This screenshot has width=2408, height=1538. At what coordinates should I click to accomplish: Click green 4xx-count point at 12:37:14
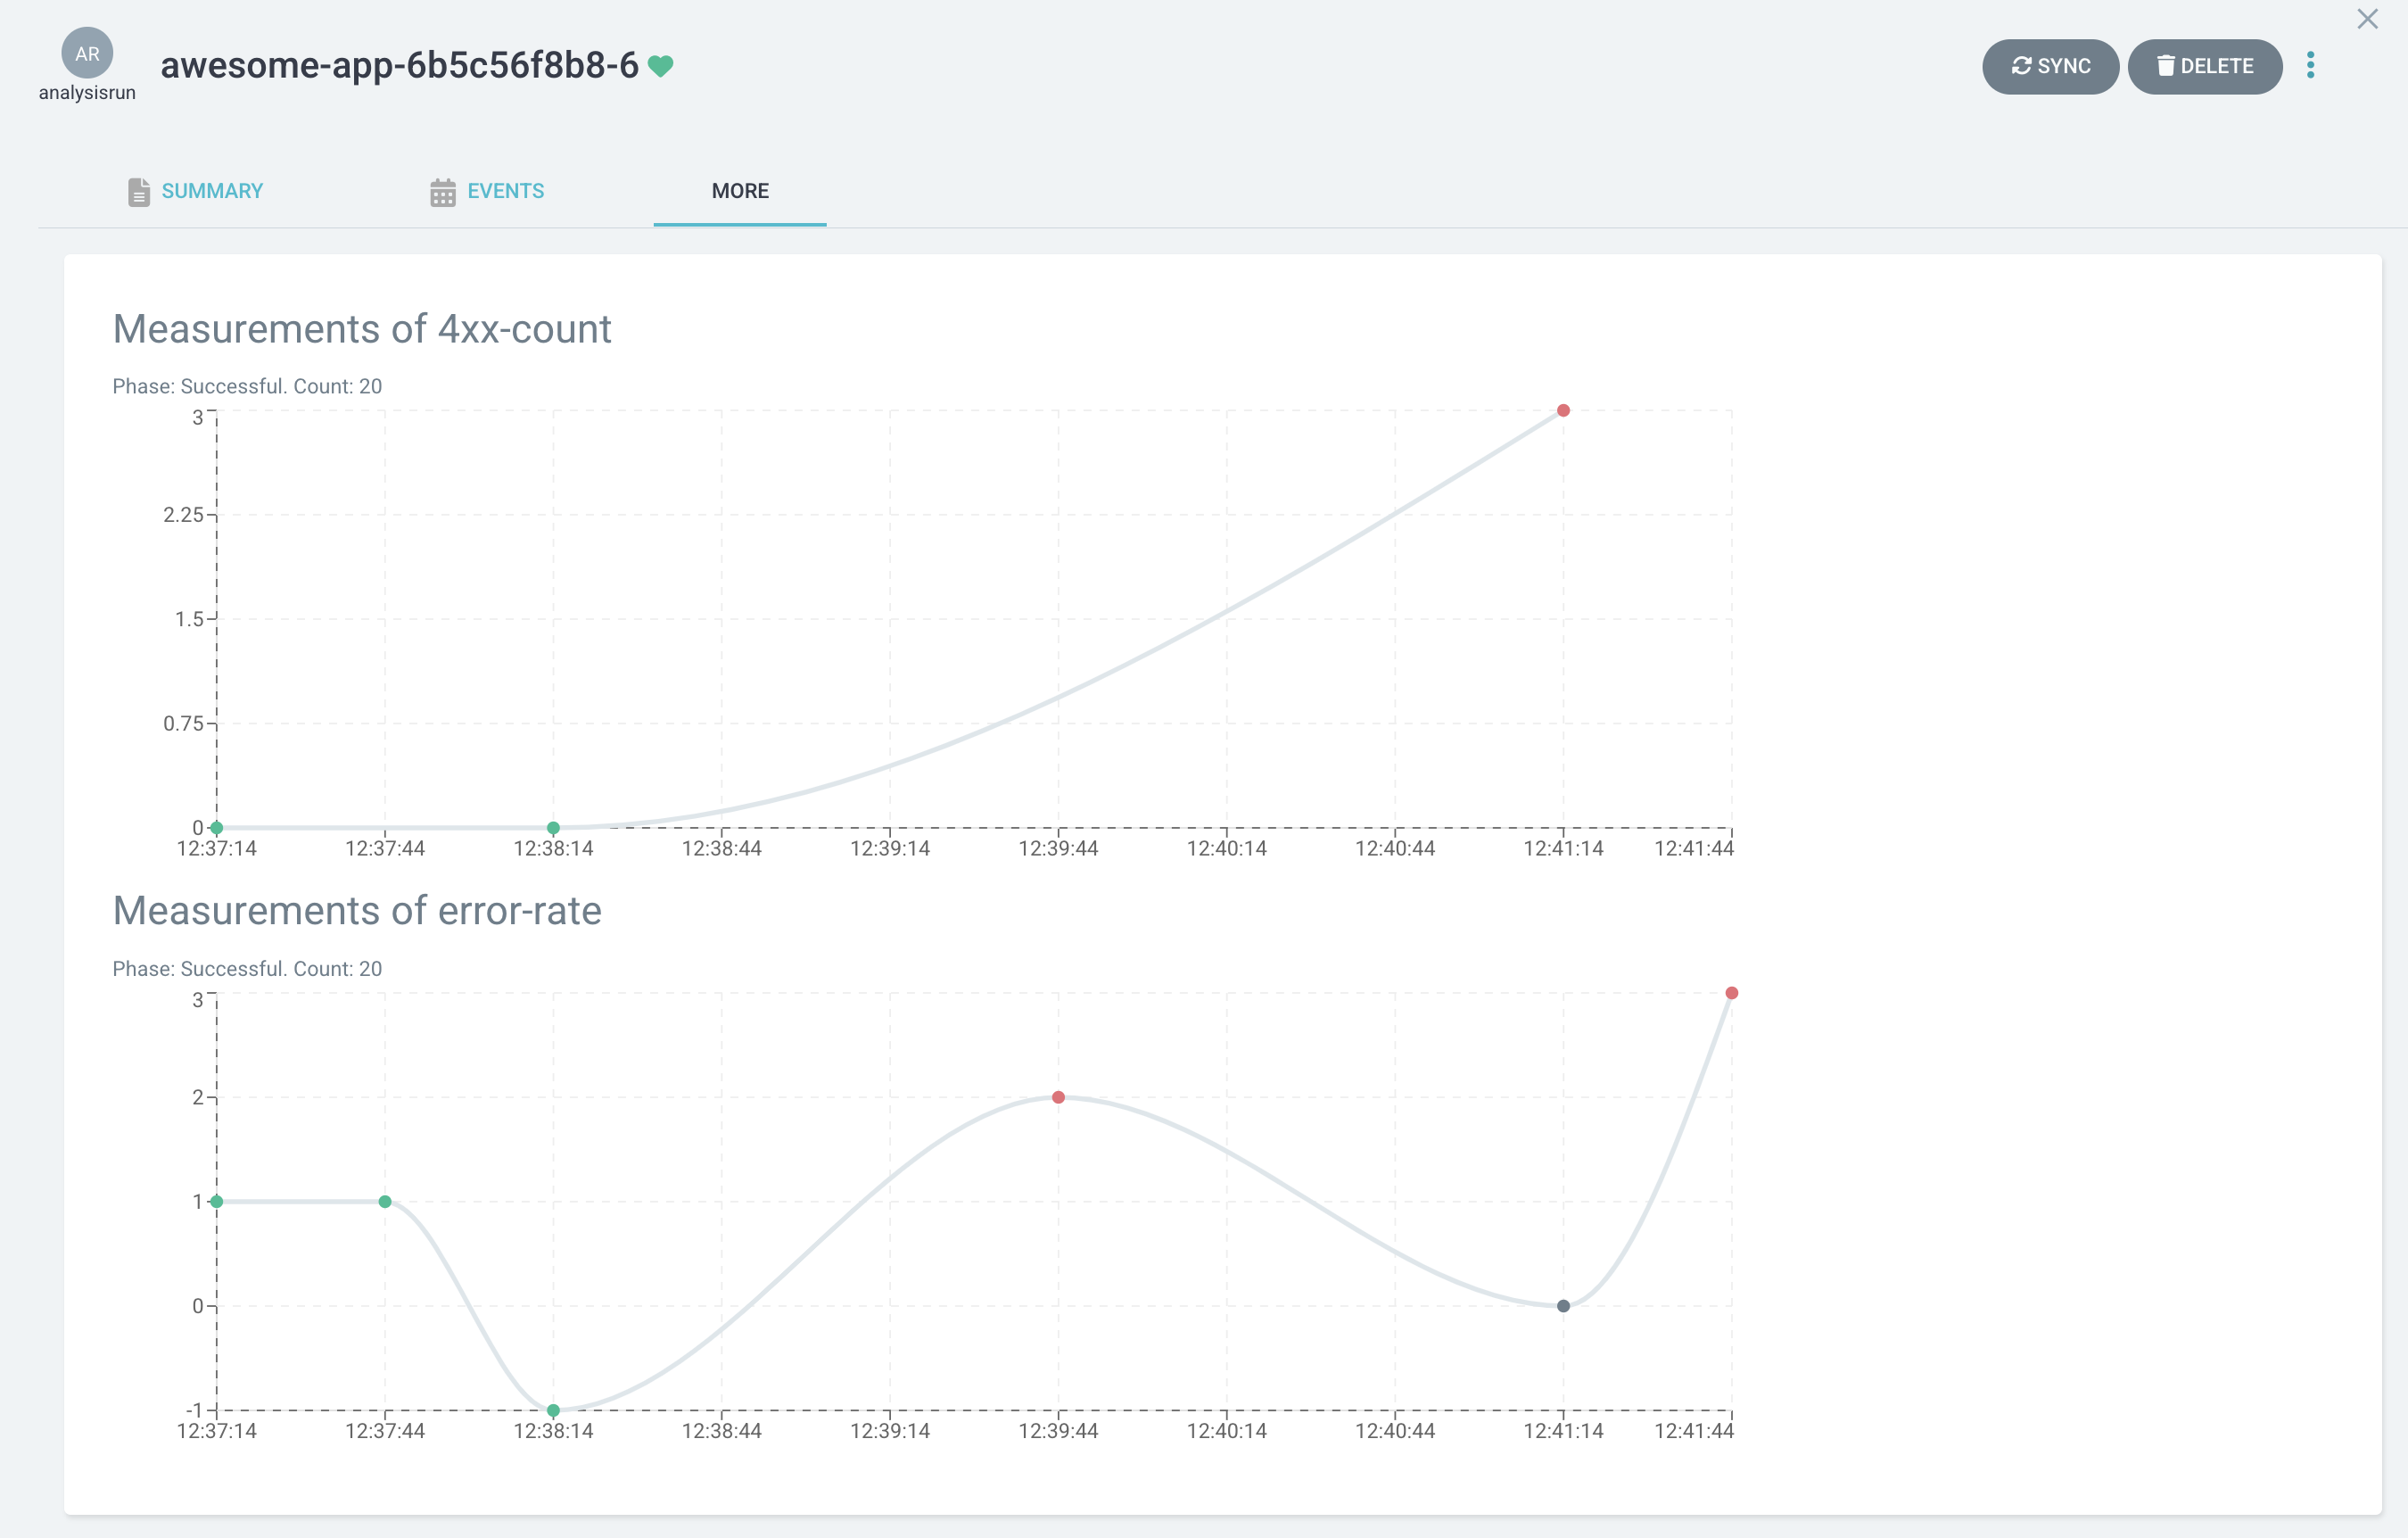pos(217,828)
